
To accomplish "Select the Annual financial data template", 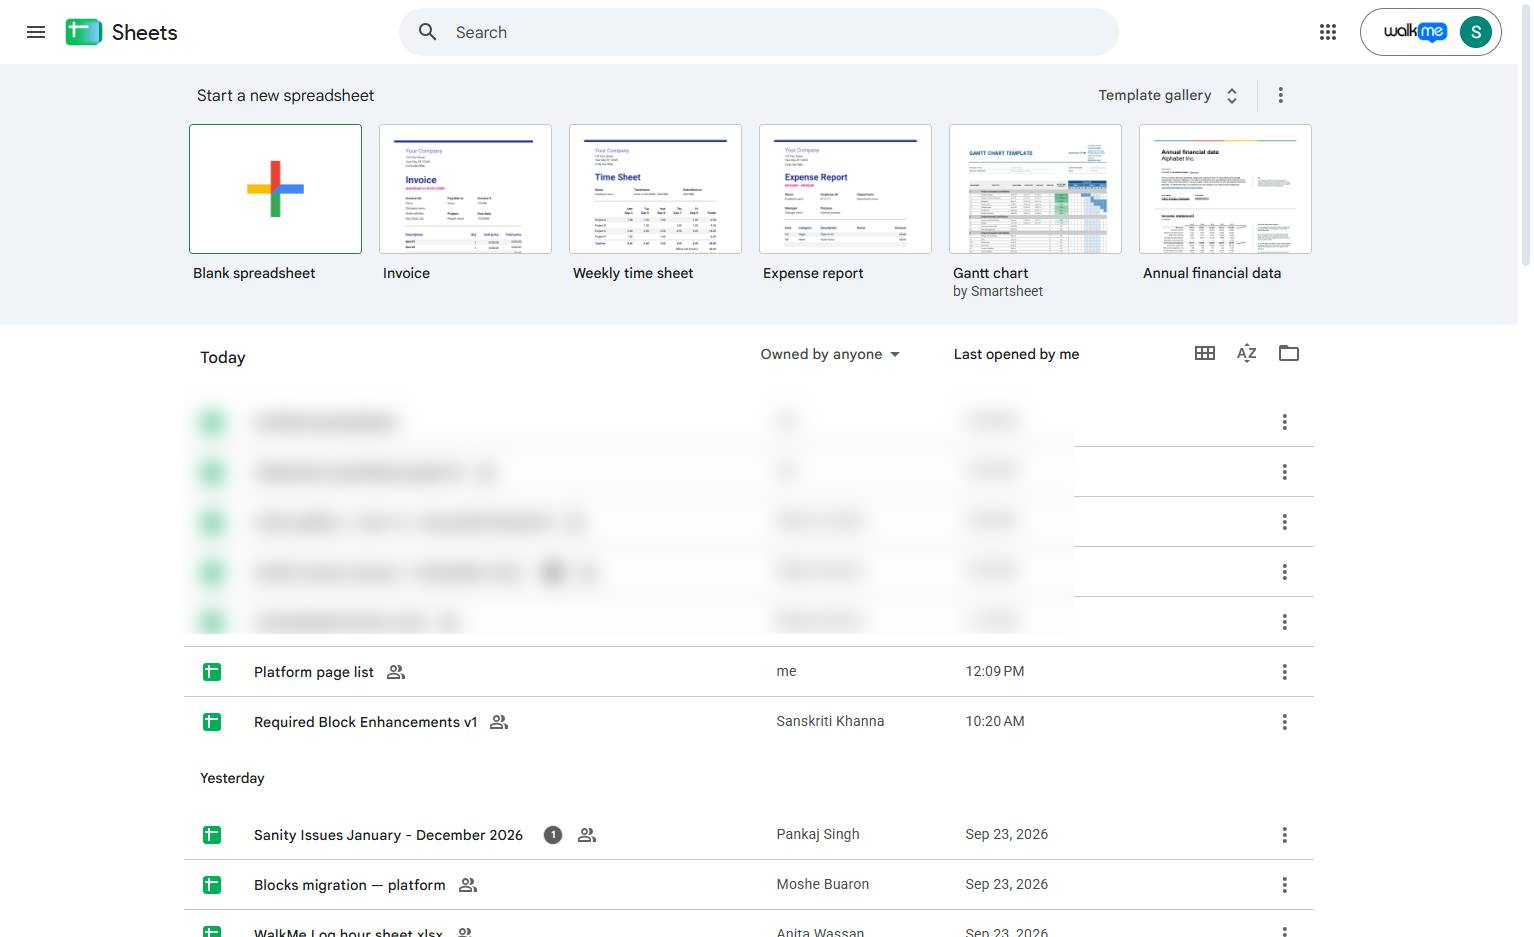I will pyautogui.click(x=1225, y=189).
